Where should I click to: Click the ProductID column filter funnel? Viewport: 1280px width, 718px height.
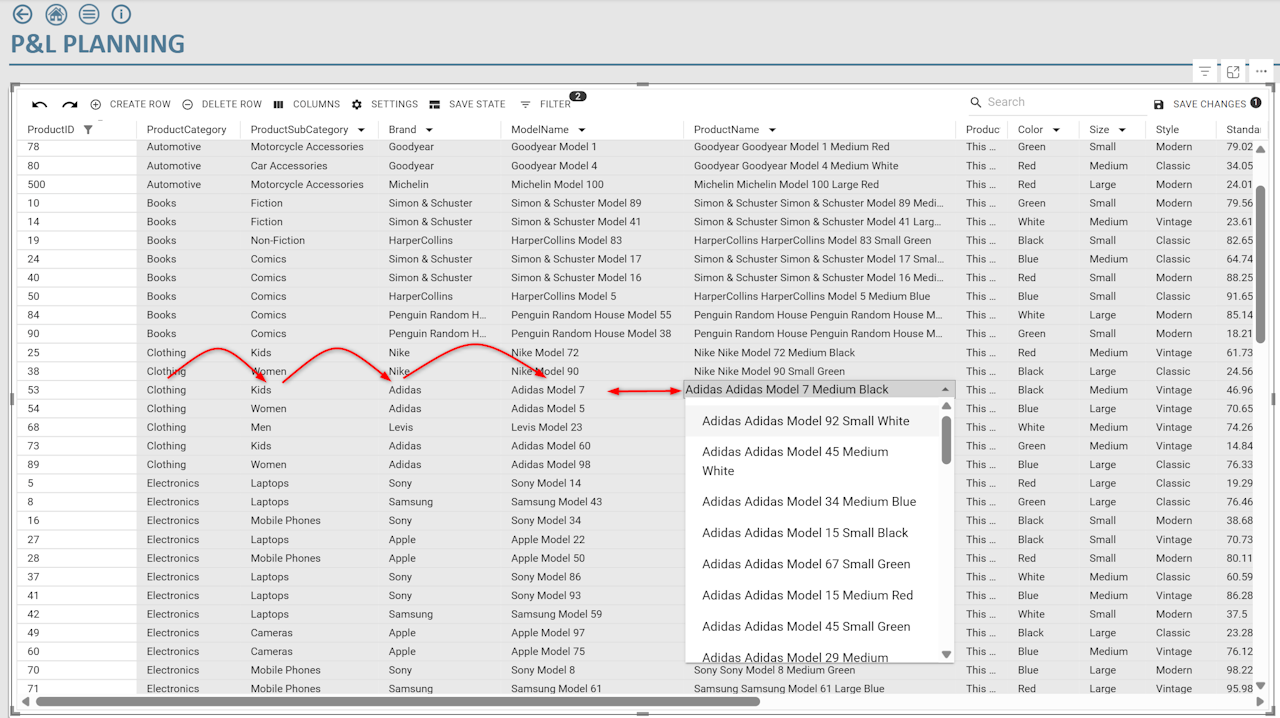click(88, 130)
